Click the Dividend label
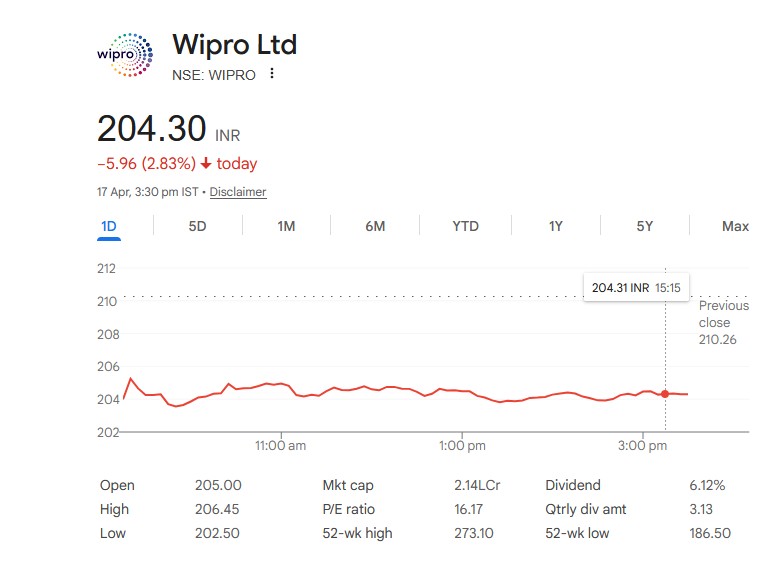 tap(573, 485)
